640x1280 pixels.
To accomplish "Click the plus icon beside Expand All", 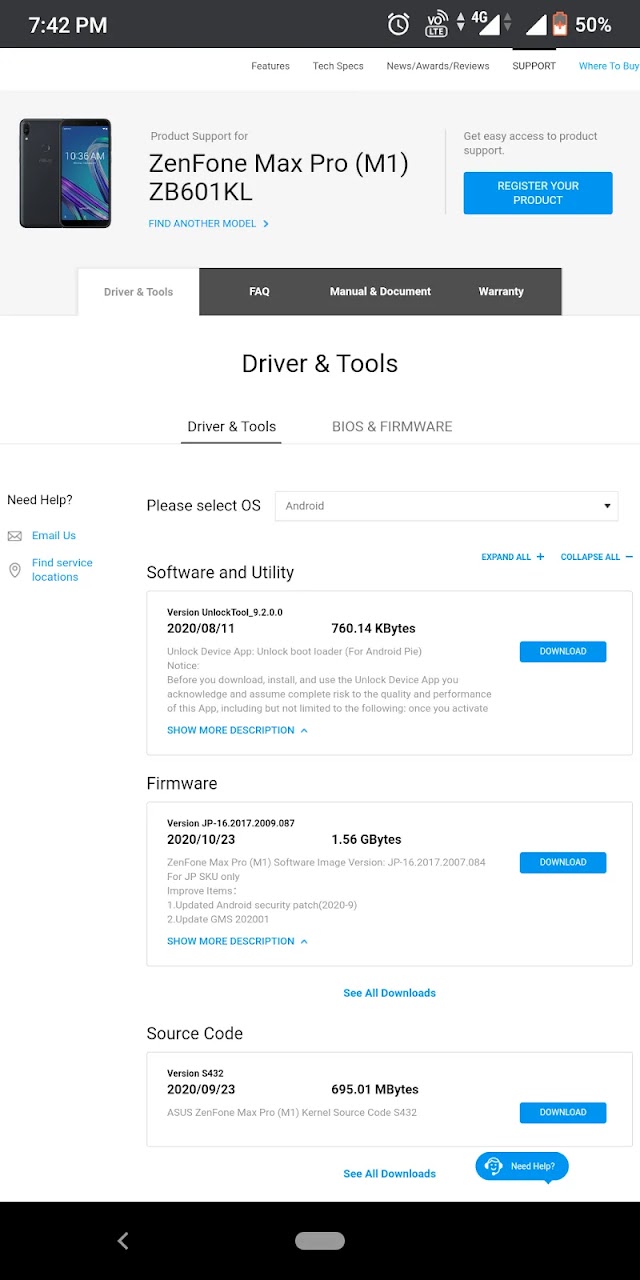I will (540, 557).
